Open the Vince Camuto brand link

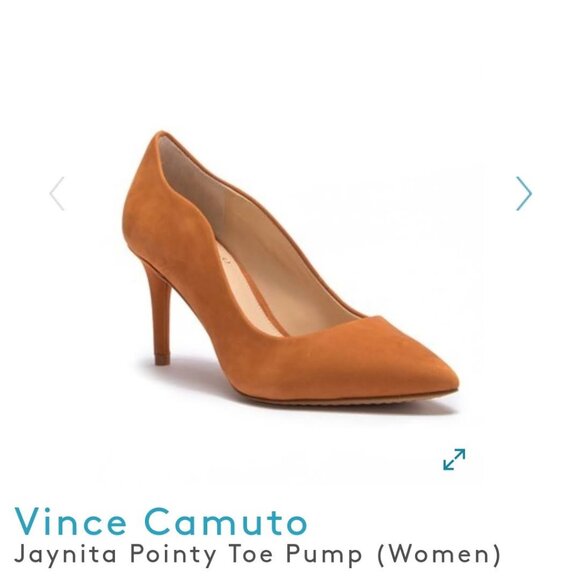pyautogui.click(x=161, y=521)
